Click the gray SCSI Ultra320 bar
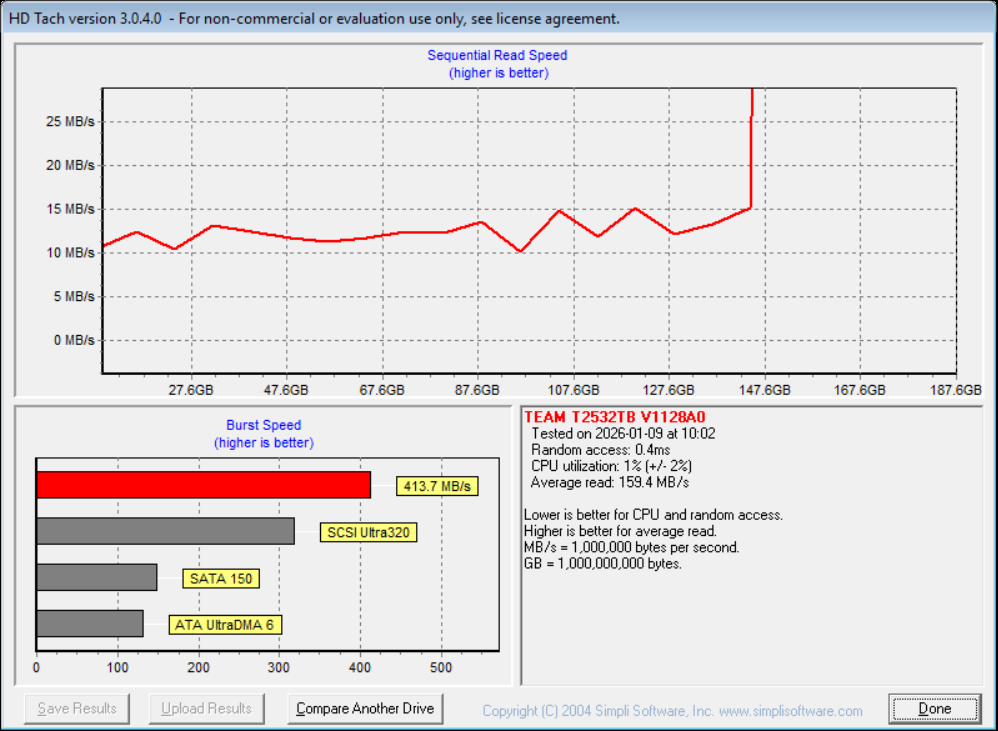 165,531
